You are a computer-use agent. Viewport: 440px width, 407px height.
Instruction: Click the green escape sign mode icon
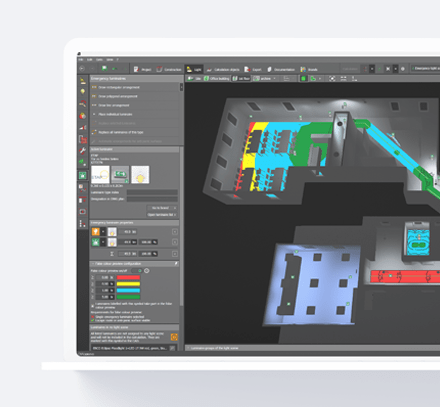tap(96, 242)
